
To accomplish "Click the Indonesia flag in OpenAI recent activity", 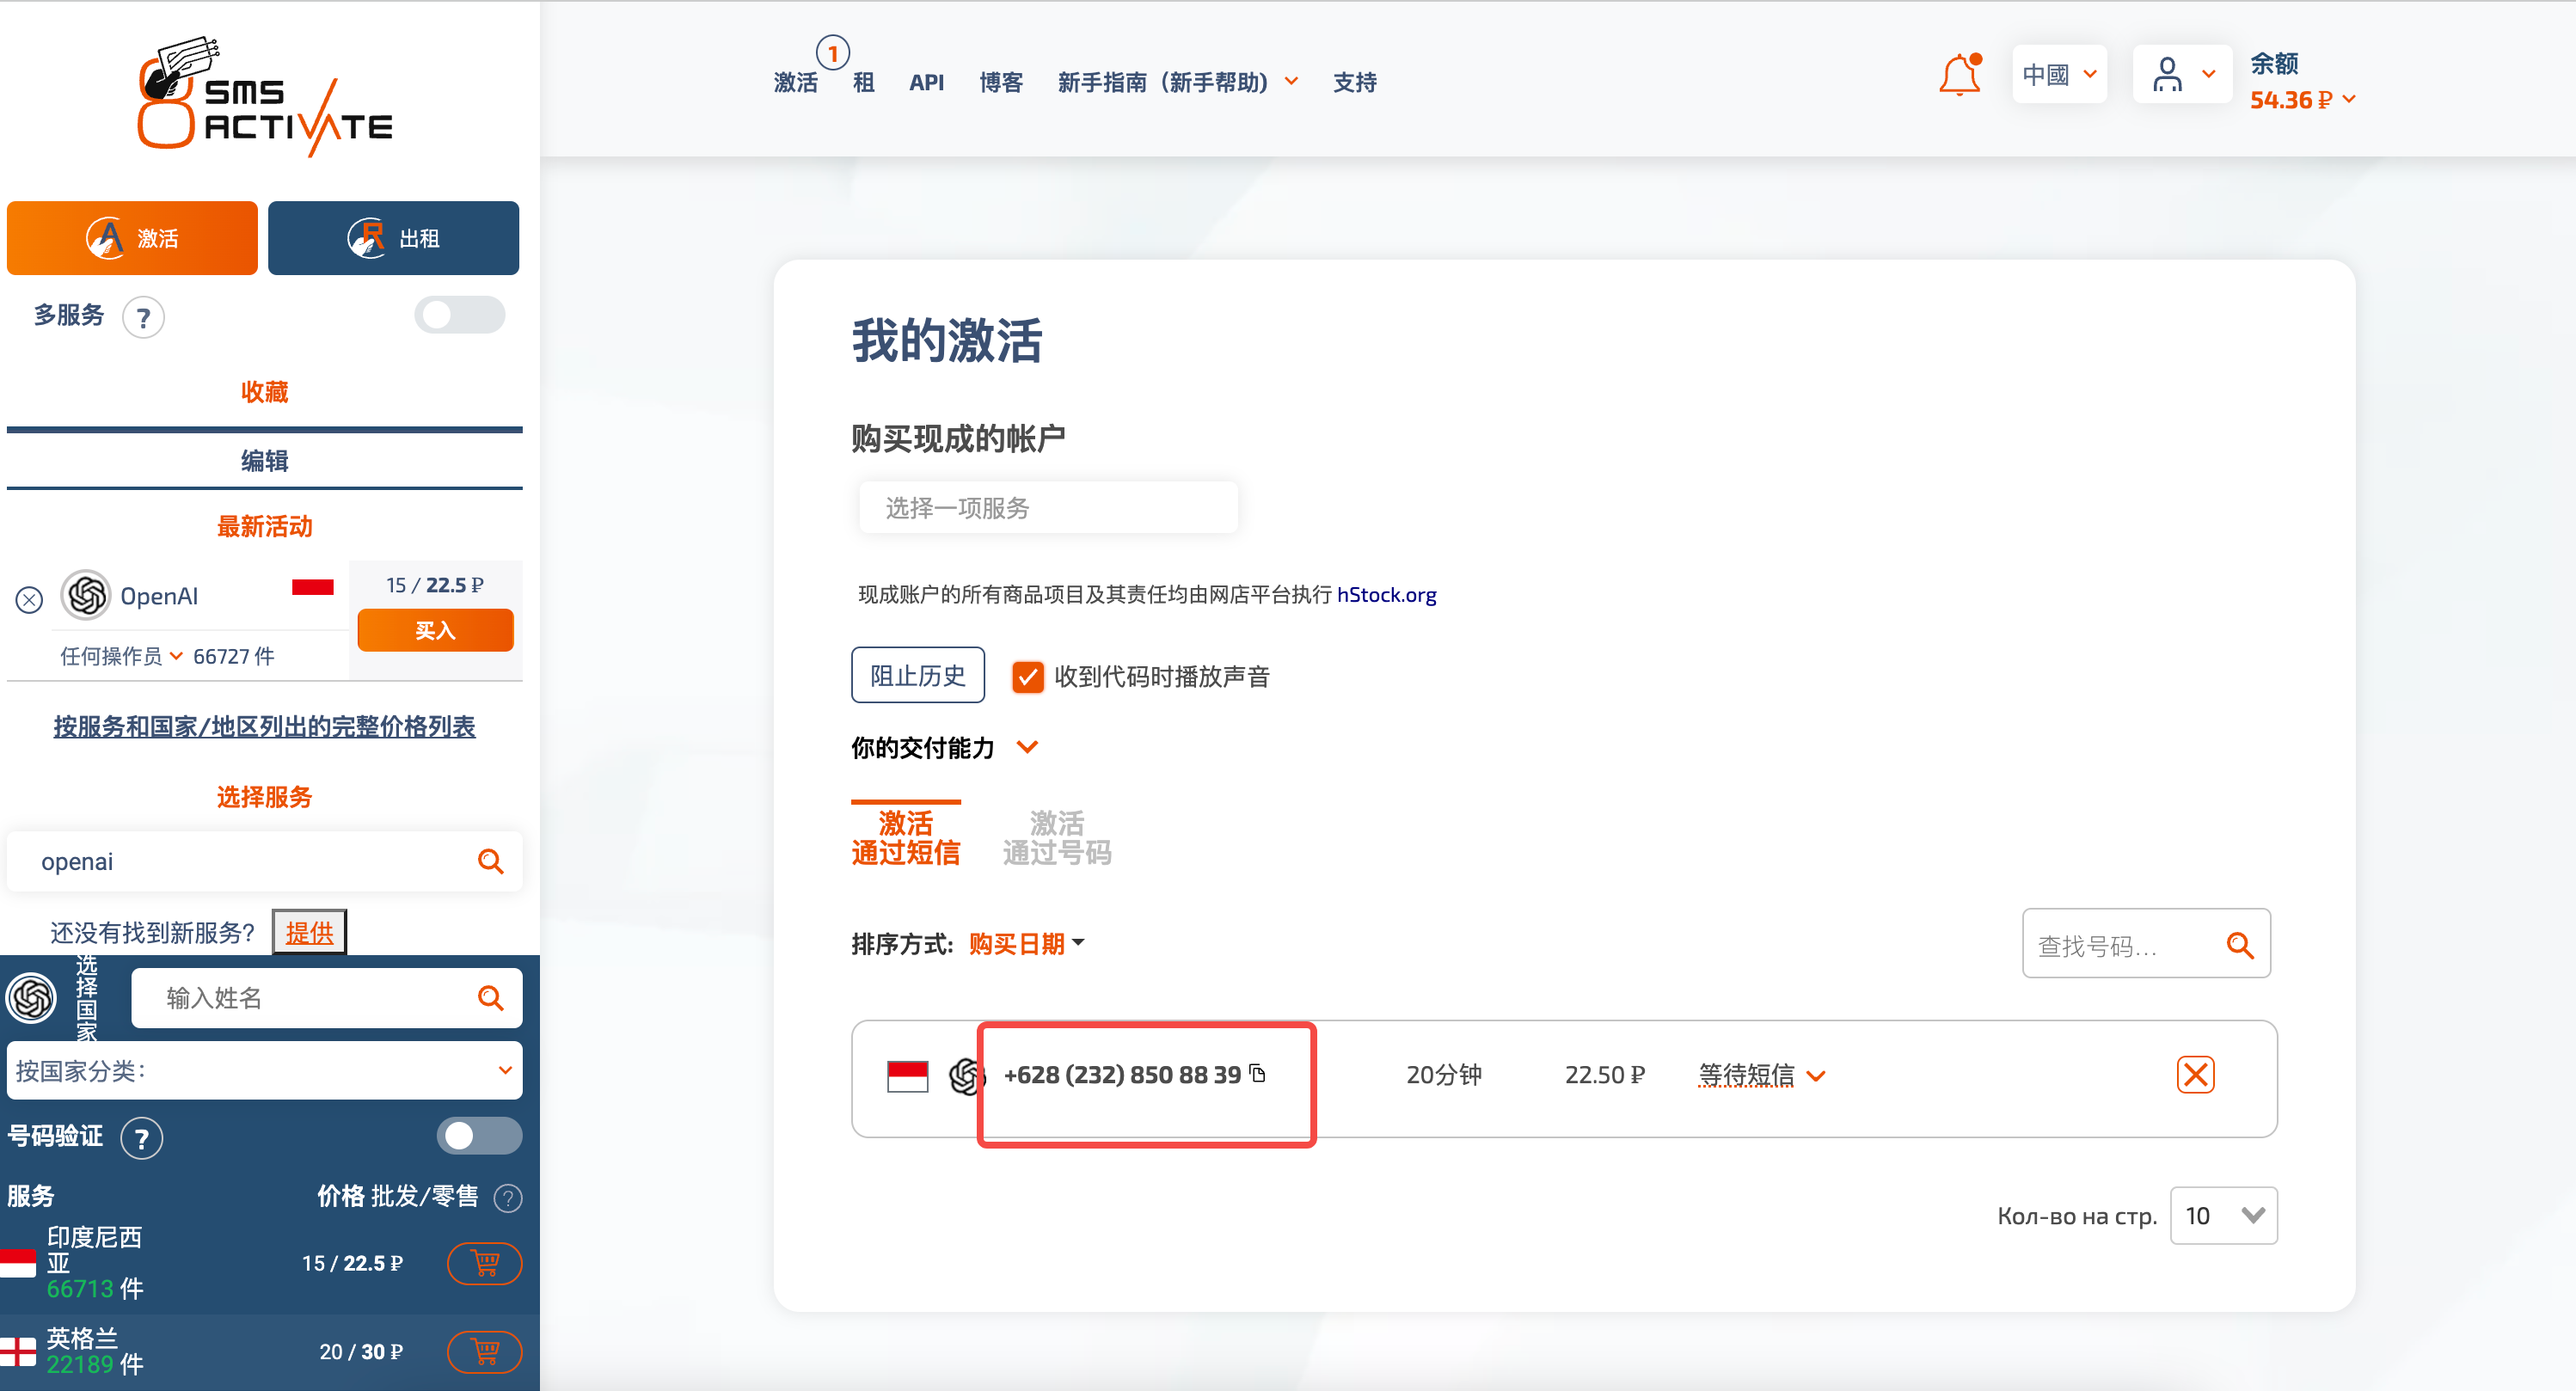I will [313, 588].
